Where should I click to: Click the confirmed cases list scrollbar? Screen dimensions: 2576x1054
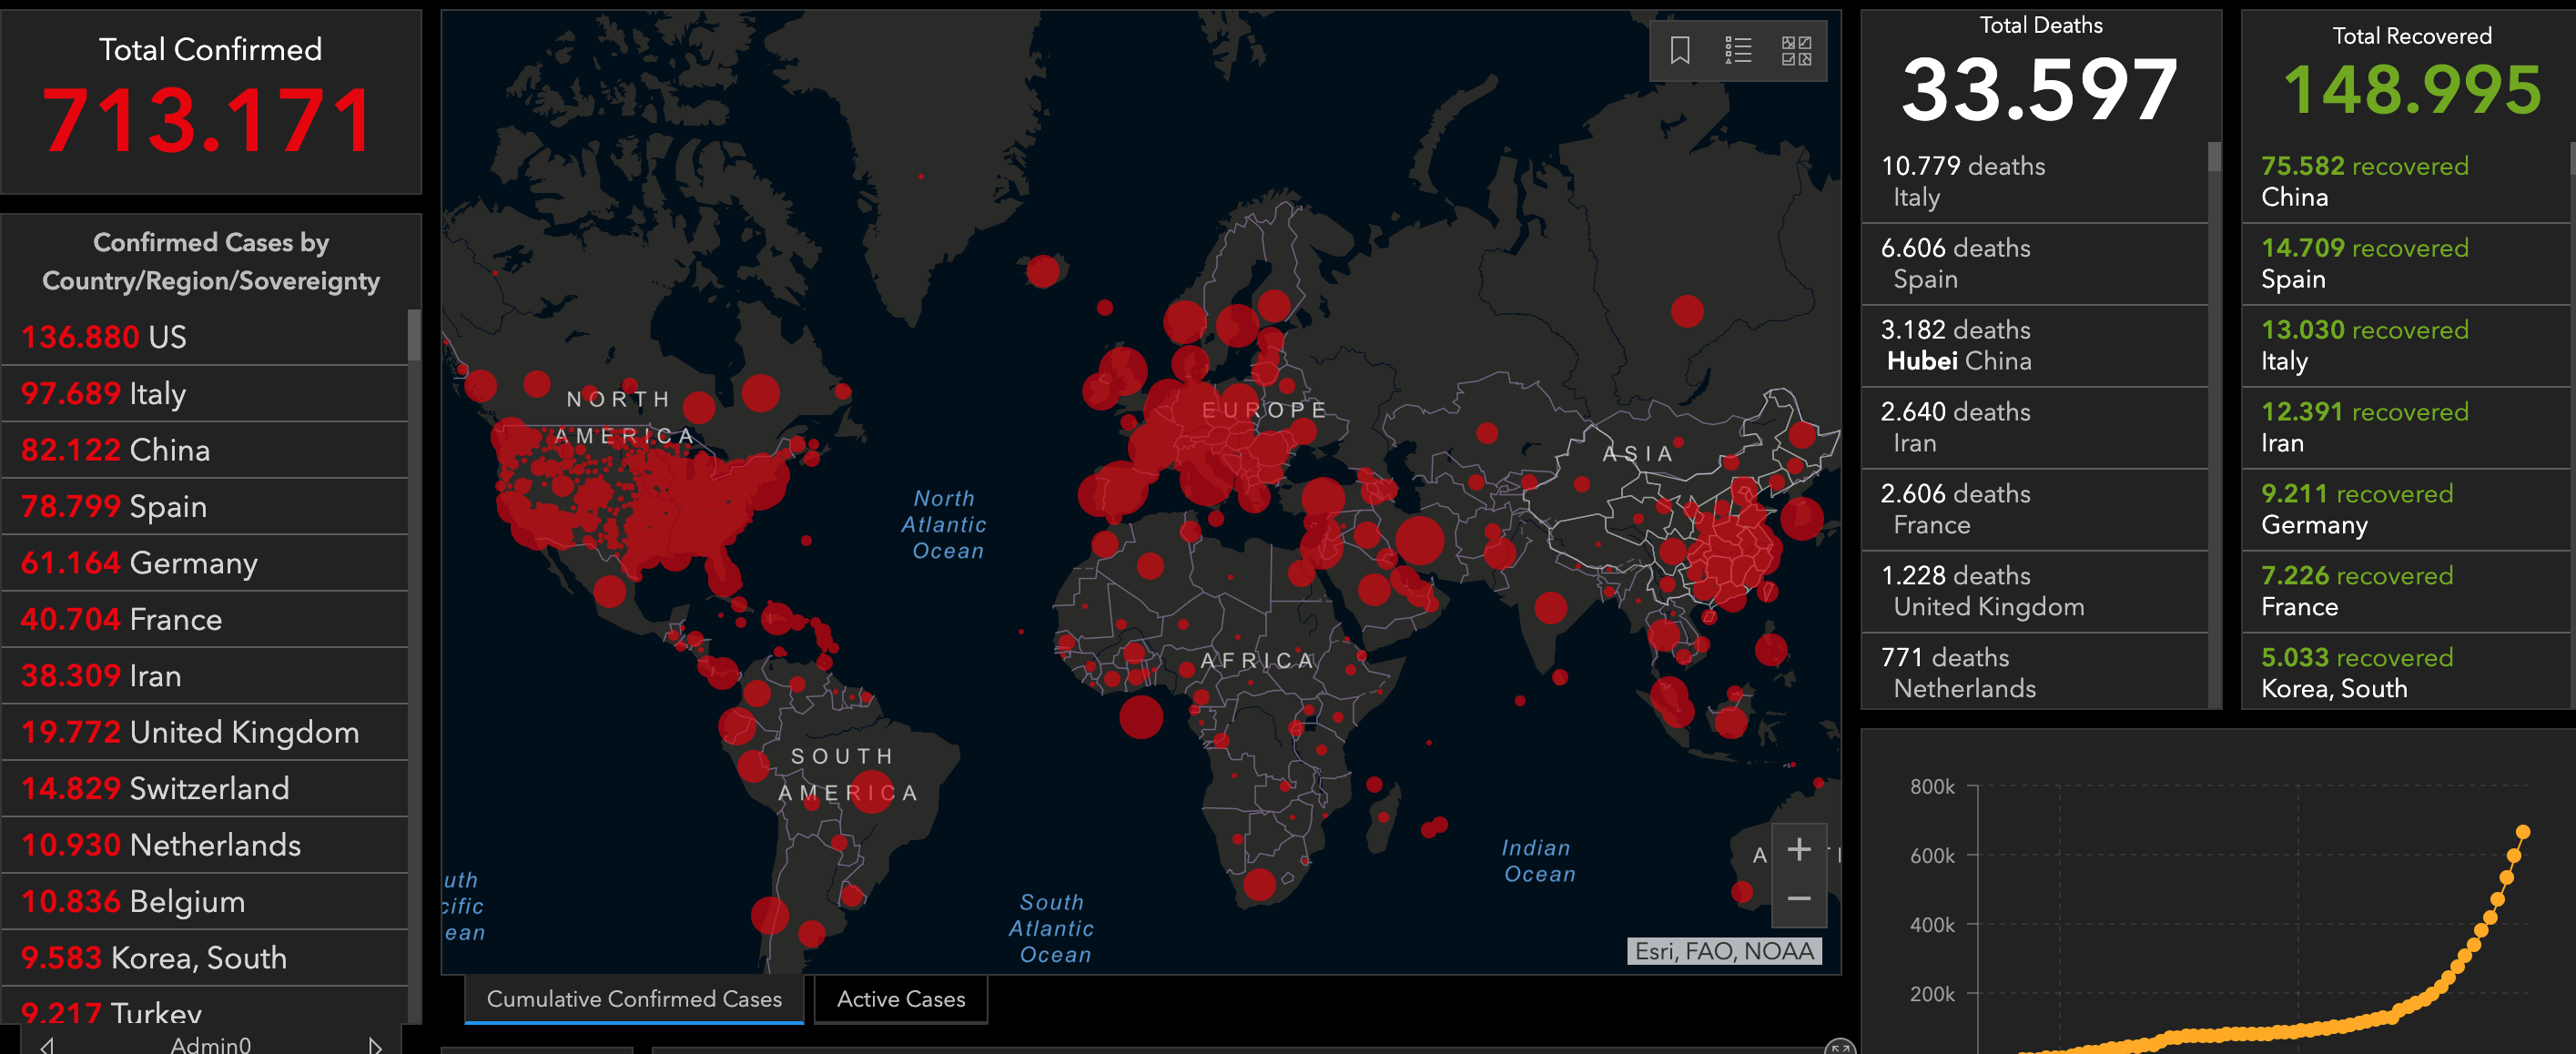point(413,336)
